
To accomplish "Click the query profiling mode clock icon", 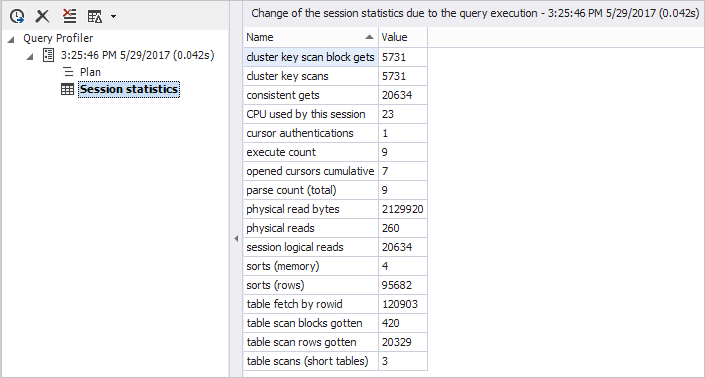I will pyautogui.click(x=17, y=16).
